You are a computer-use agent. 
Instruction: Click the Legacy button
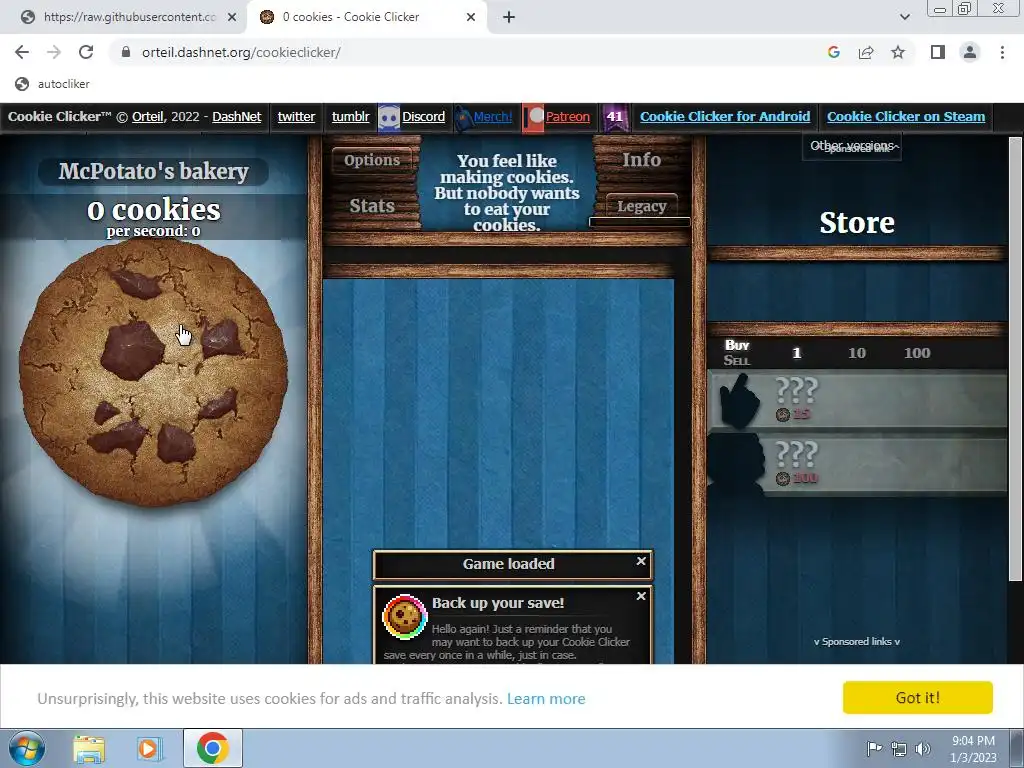[641, 206]
